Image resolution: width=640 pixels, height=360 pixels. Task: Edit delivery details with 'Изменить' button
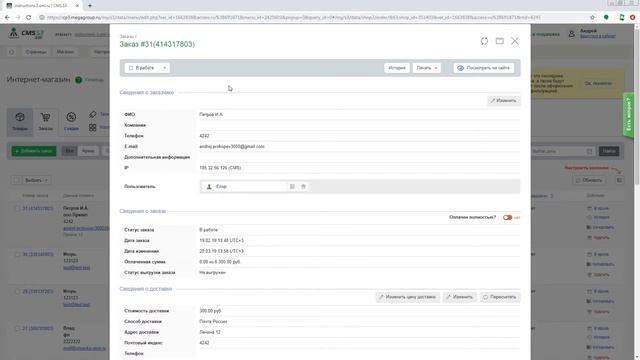(460, 297)
